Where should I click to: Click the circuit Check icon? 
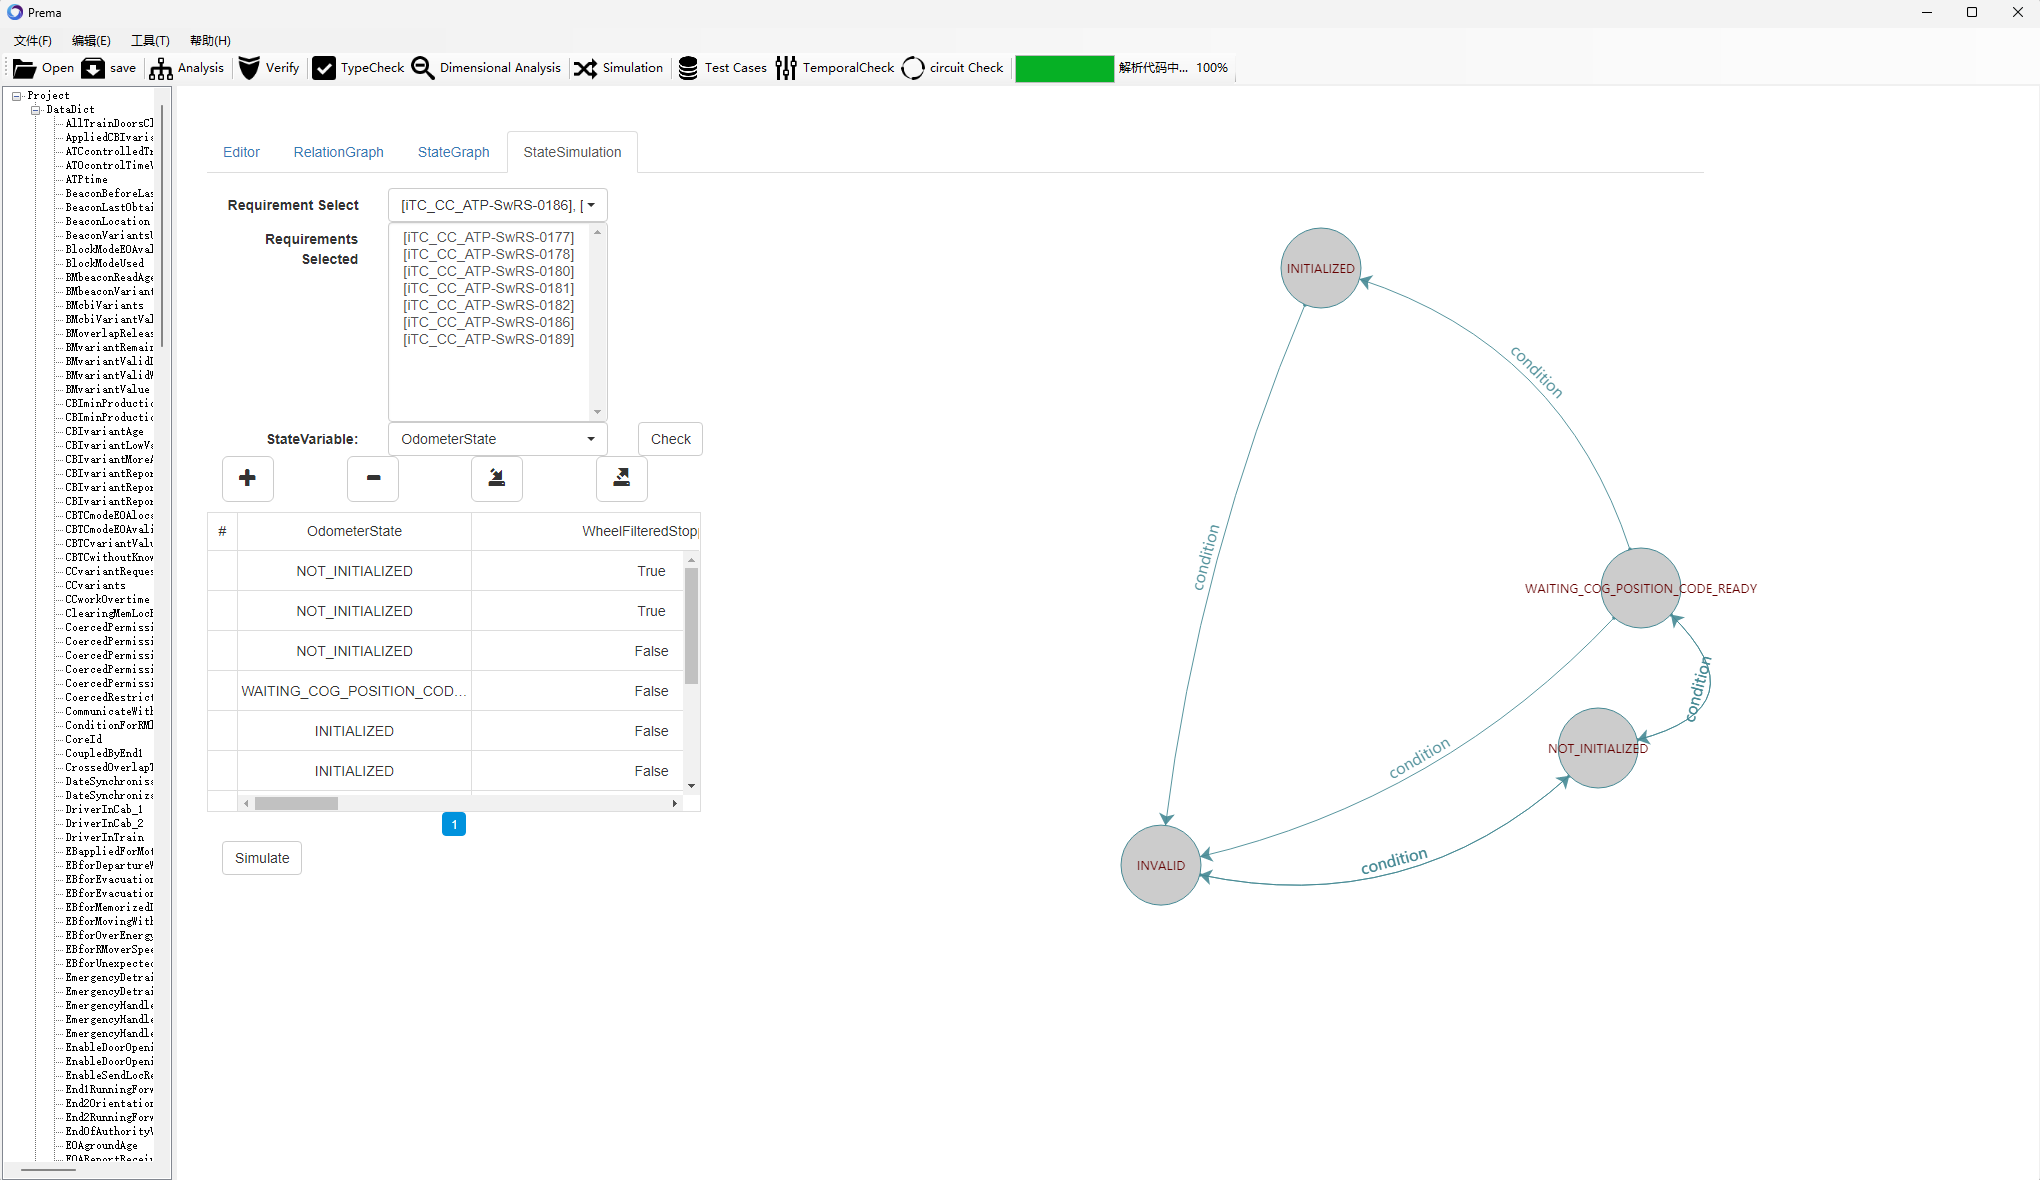click(913, 68)
